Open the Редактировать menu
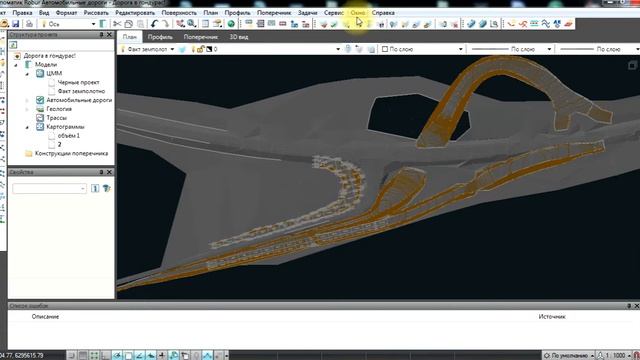 (135, 13)
